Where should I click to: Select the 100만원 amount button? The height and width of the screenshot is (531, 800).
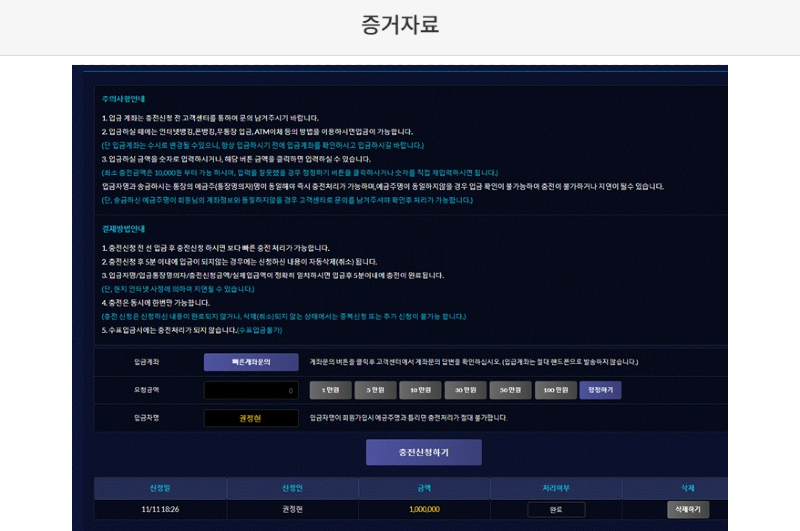pyautogui.click(x=555, y=390)
